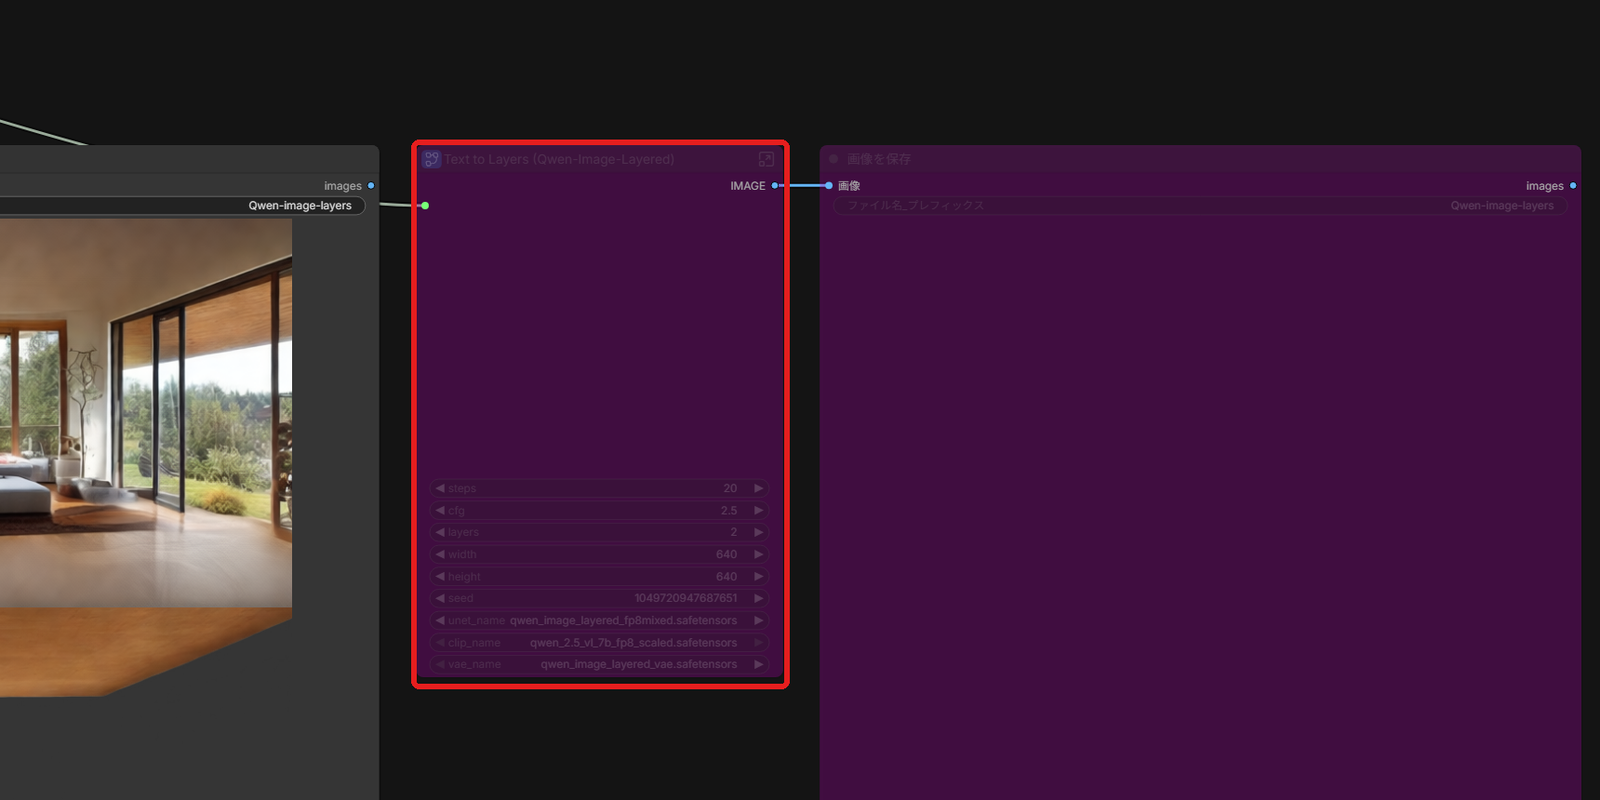The height and width of the screenshot is (800, 1600).
Task: Click the steps value 20
Action: [x=730, y=488]
